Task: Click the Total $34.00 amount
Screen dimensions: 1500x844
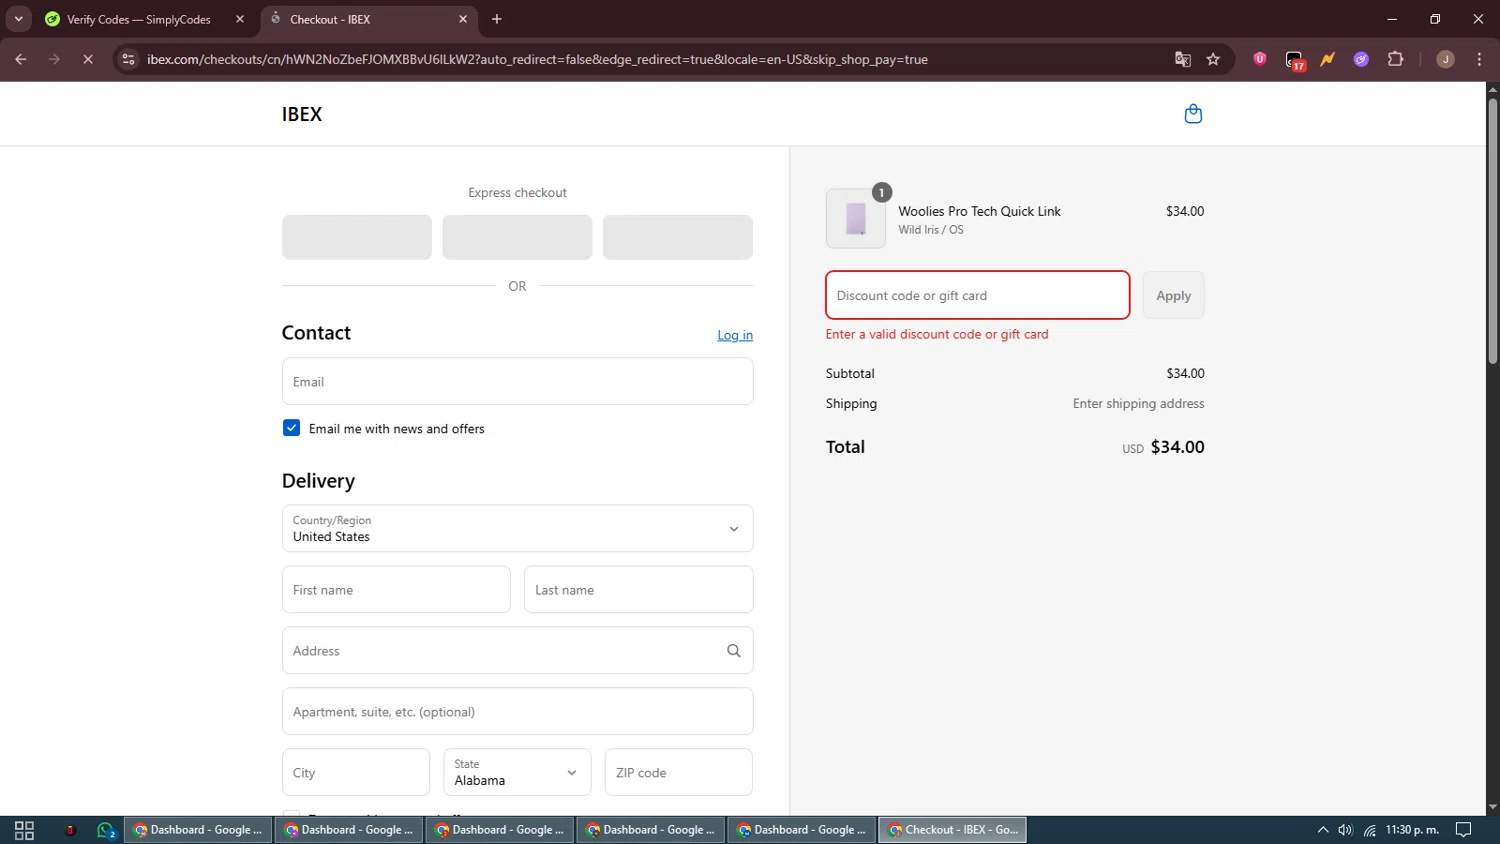Action: (1177, 447)
